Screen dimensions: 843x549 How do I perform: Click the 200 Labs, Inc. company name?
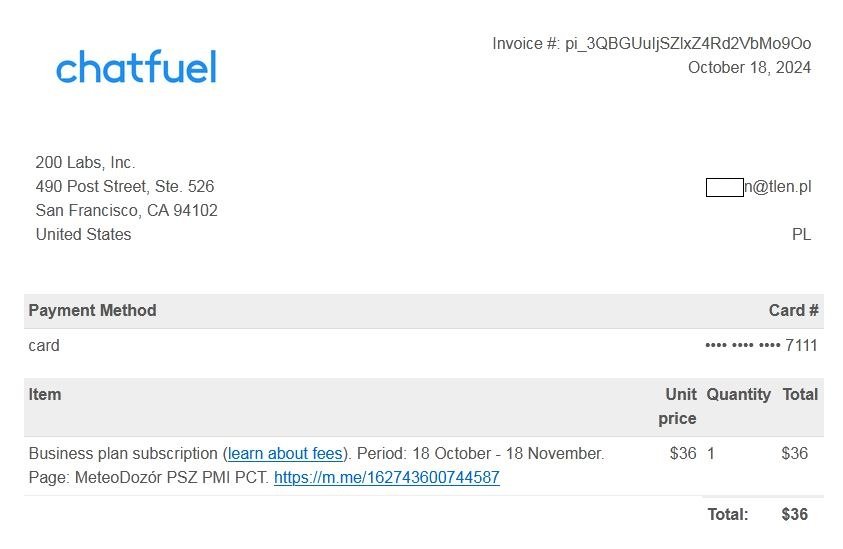click(x=85, y=162)
